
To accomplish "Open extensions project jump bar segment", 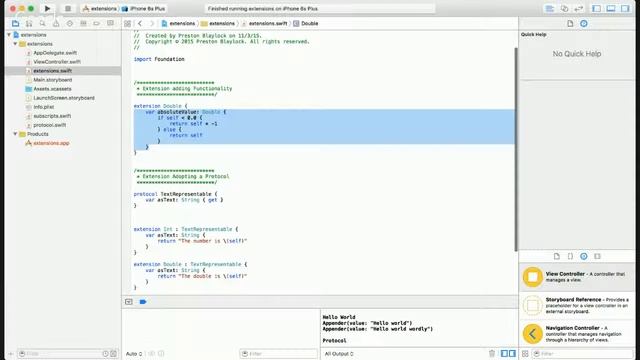I will (178, 24).
